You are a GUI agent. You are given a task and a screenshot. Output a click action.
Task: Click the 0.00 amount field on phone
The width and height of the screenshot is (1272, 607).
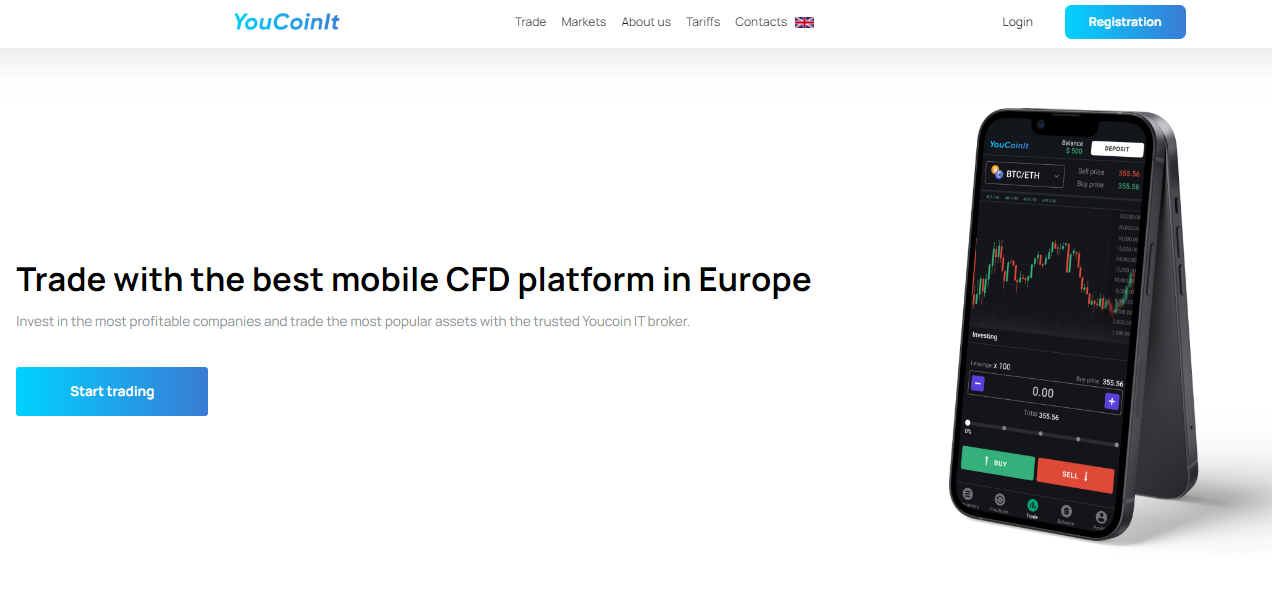click(x=1043, y=392)
